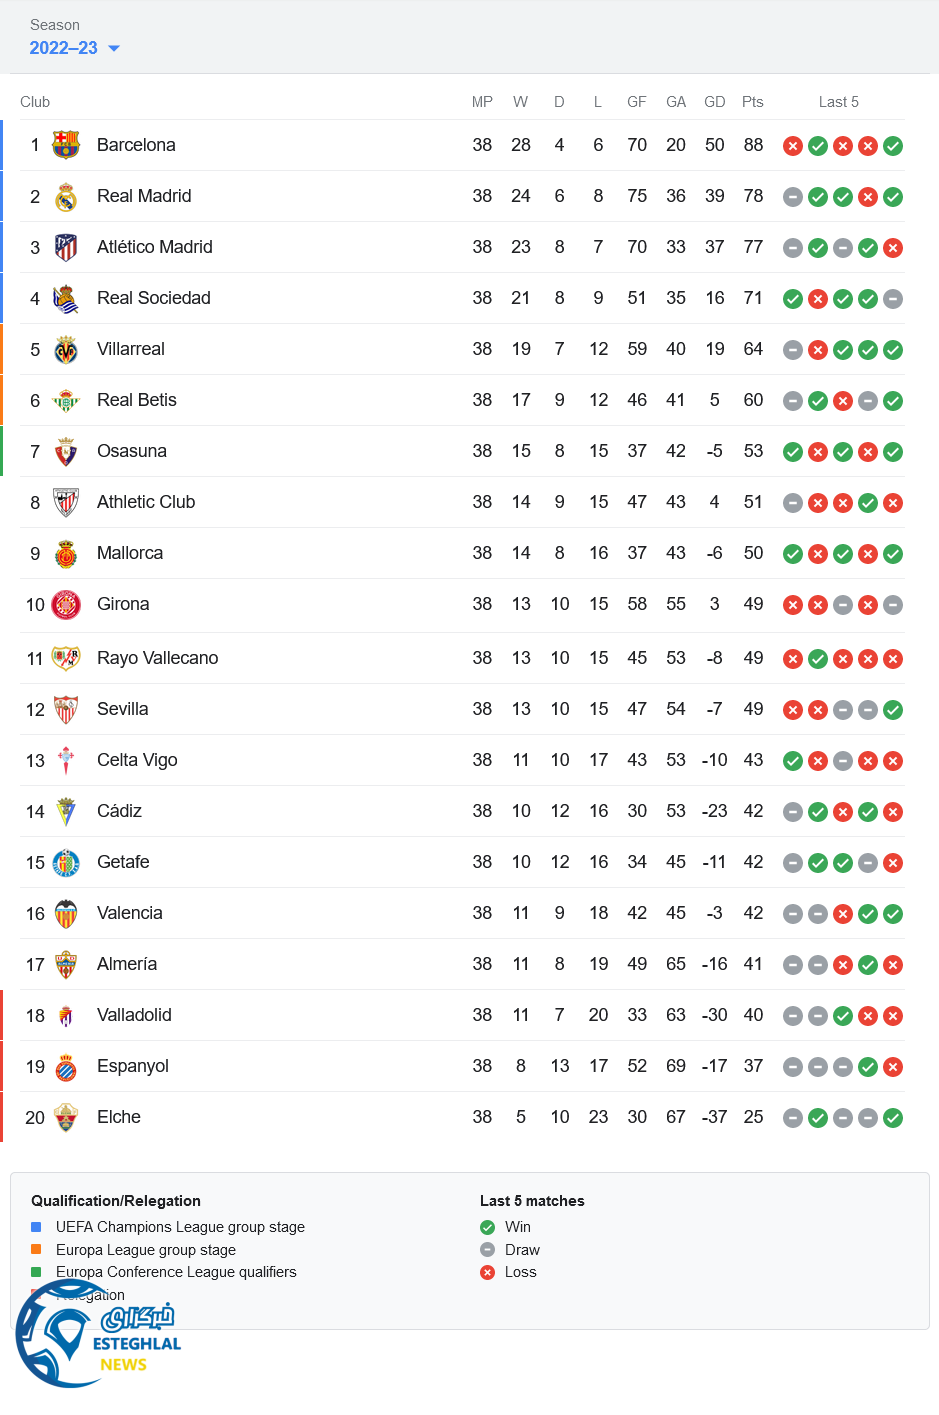Screen dimensions: 939x1415
Task: Open the Season 2022–23 dropdown
Action: 74,48
